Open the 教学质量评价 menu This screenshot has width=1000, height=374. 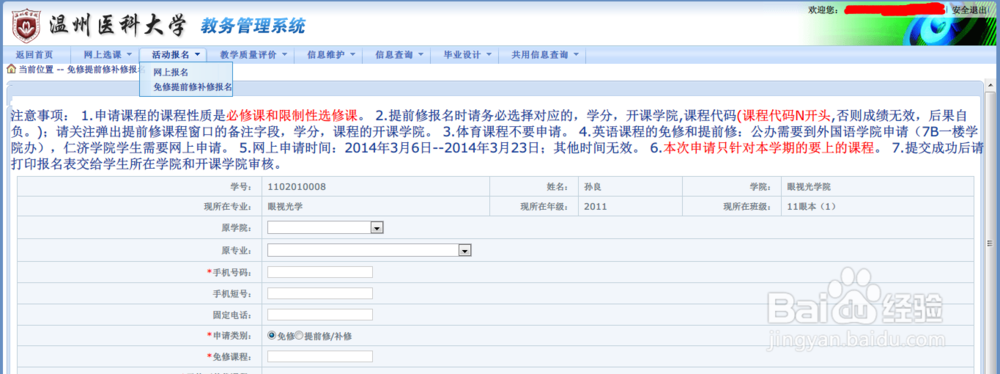point(254,55)
